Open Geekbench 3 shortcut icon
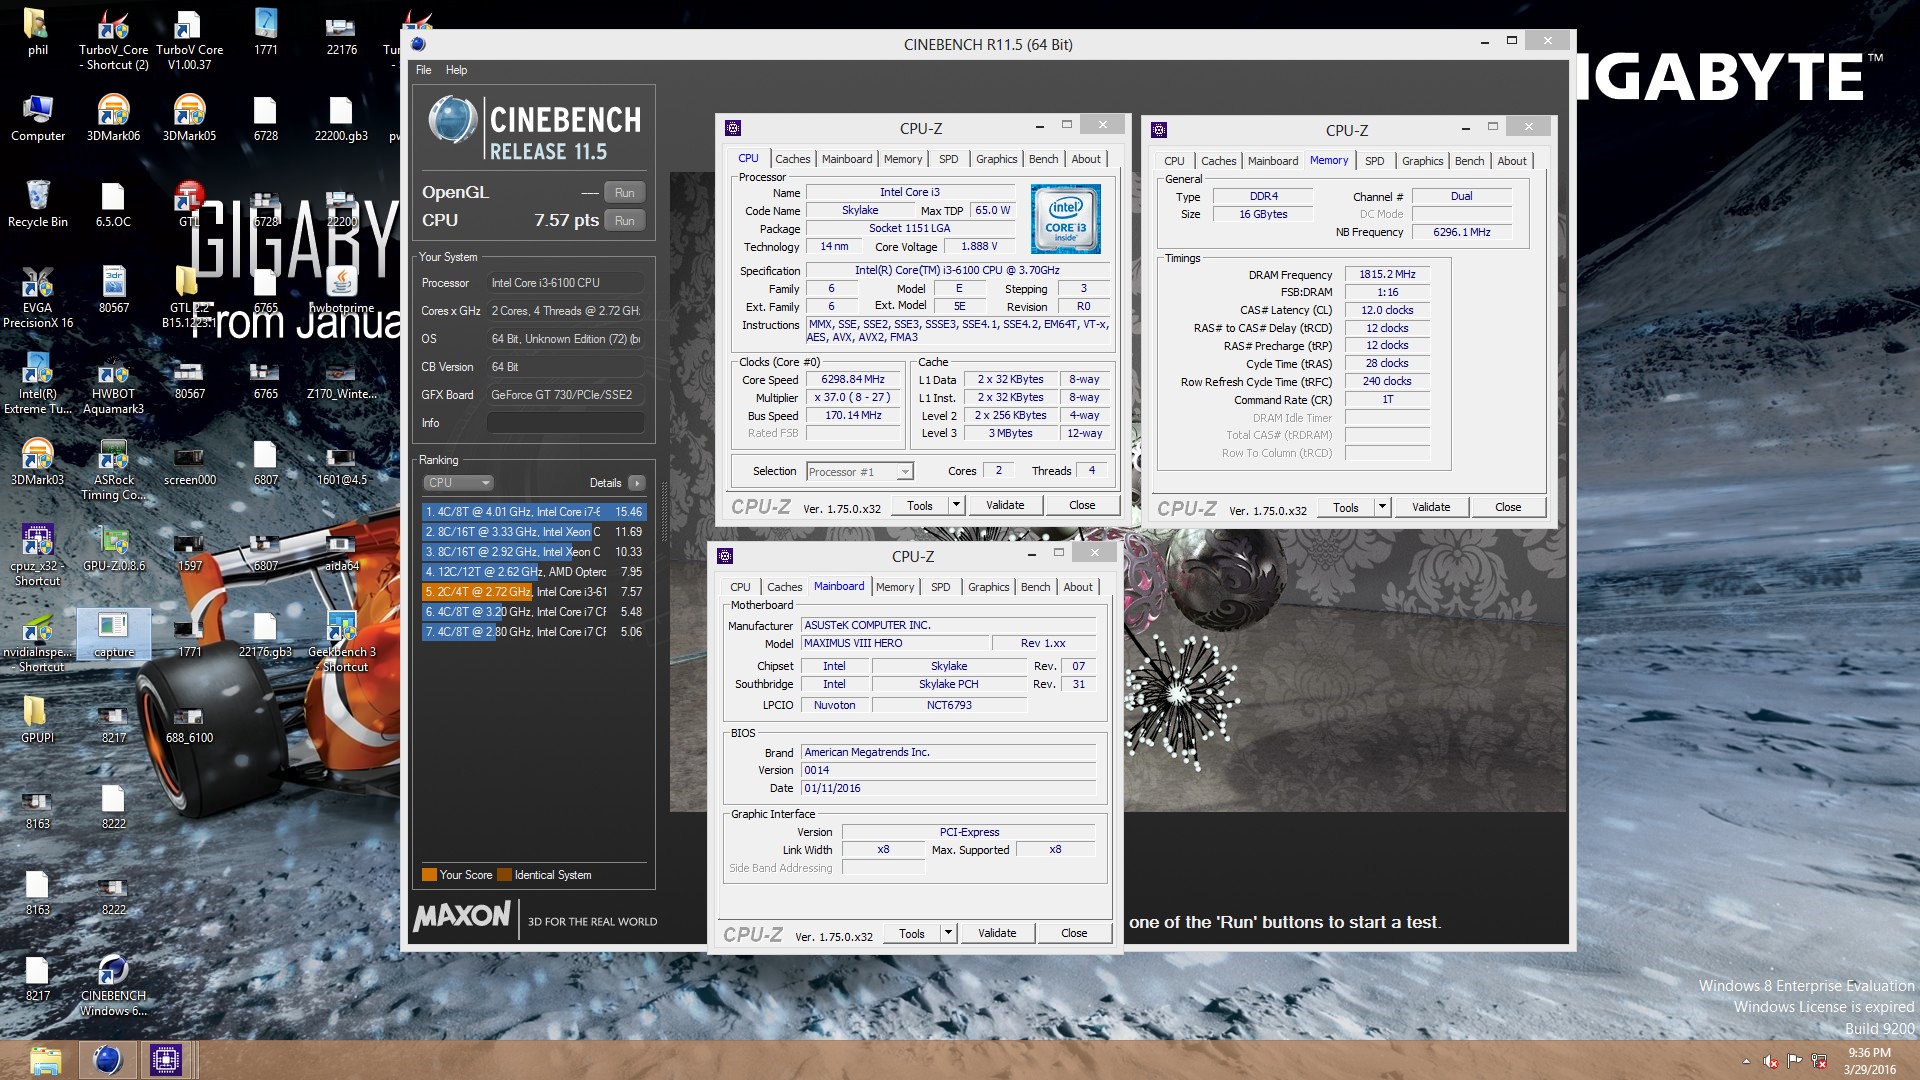This screenshot has width=1920, height=1080. coord(342,642)
